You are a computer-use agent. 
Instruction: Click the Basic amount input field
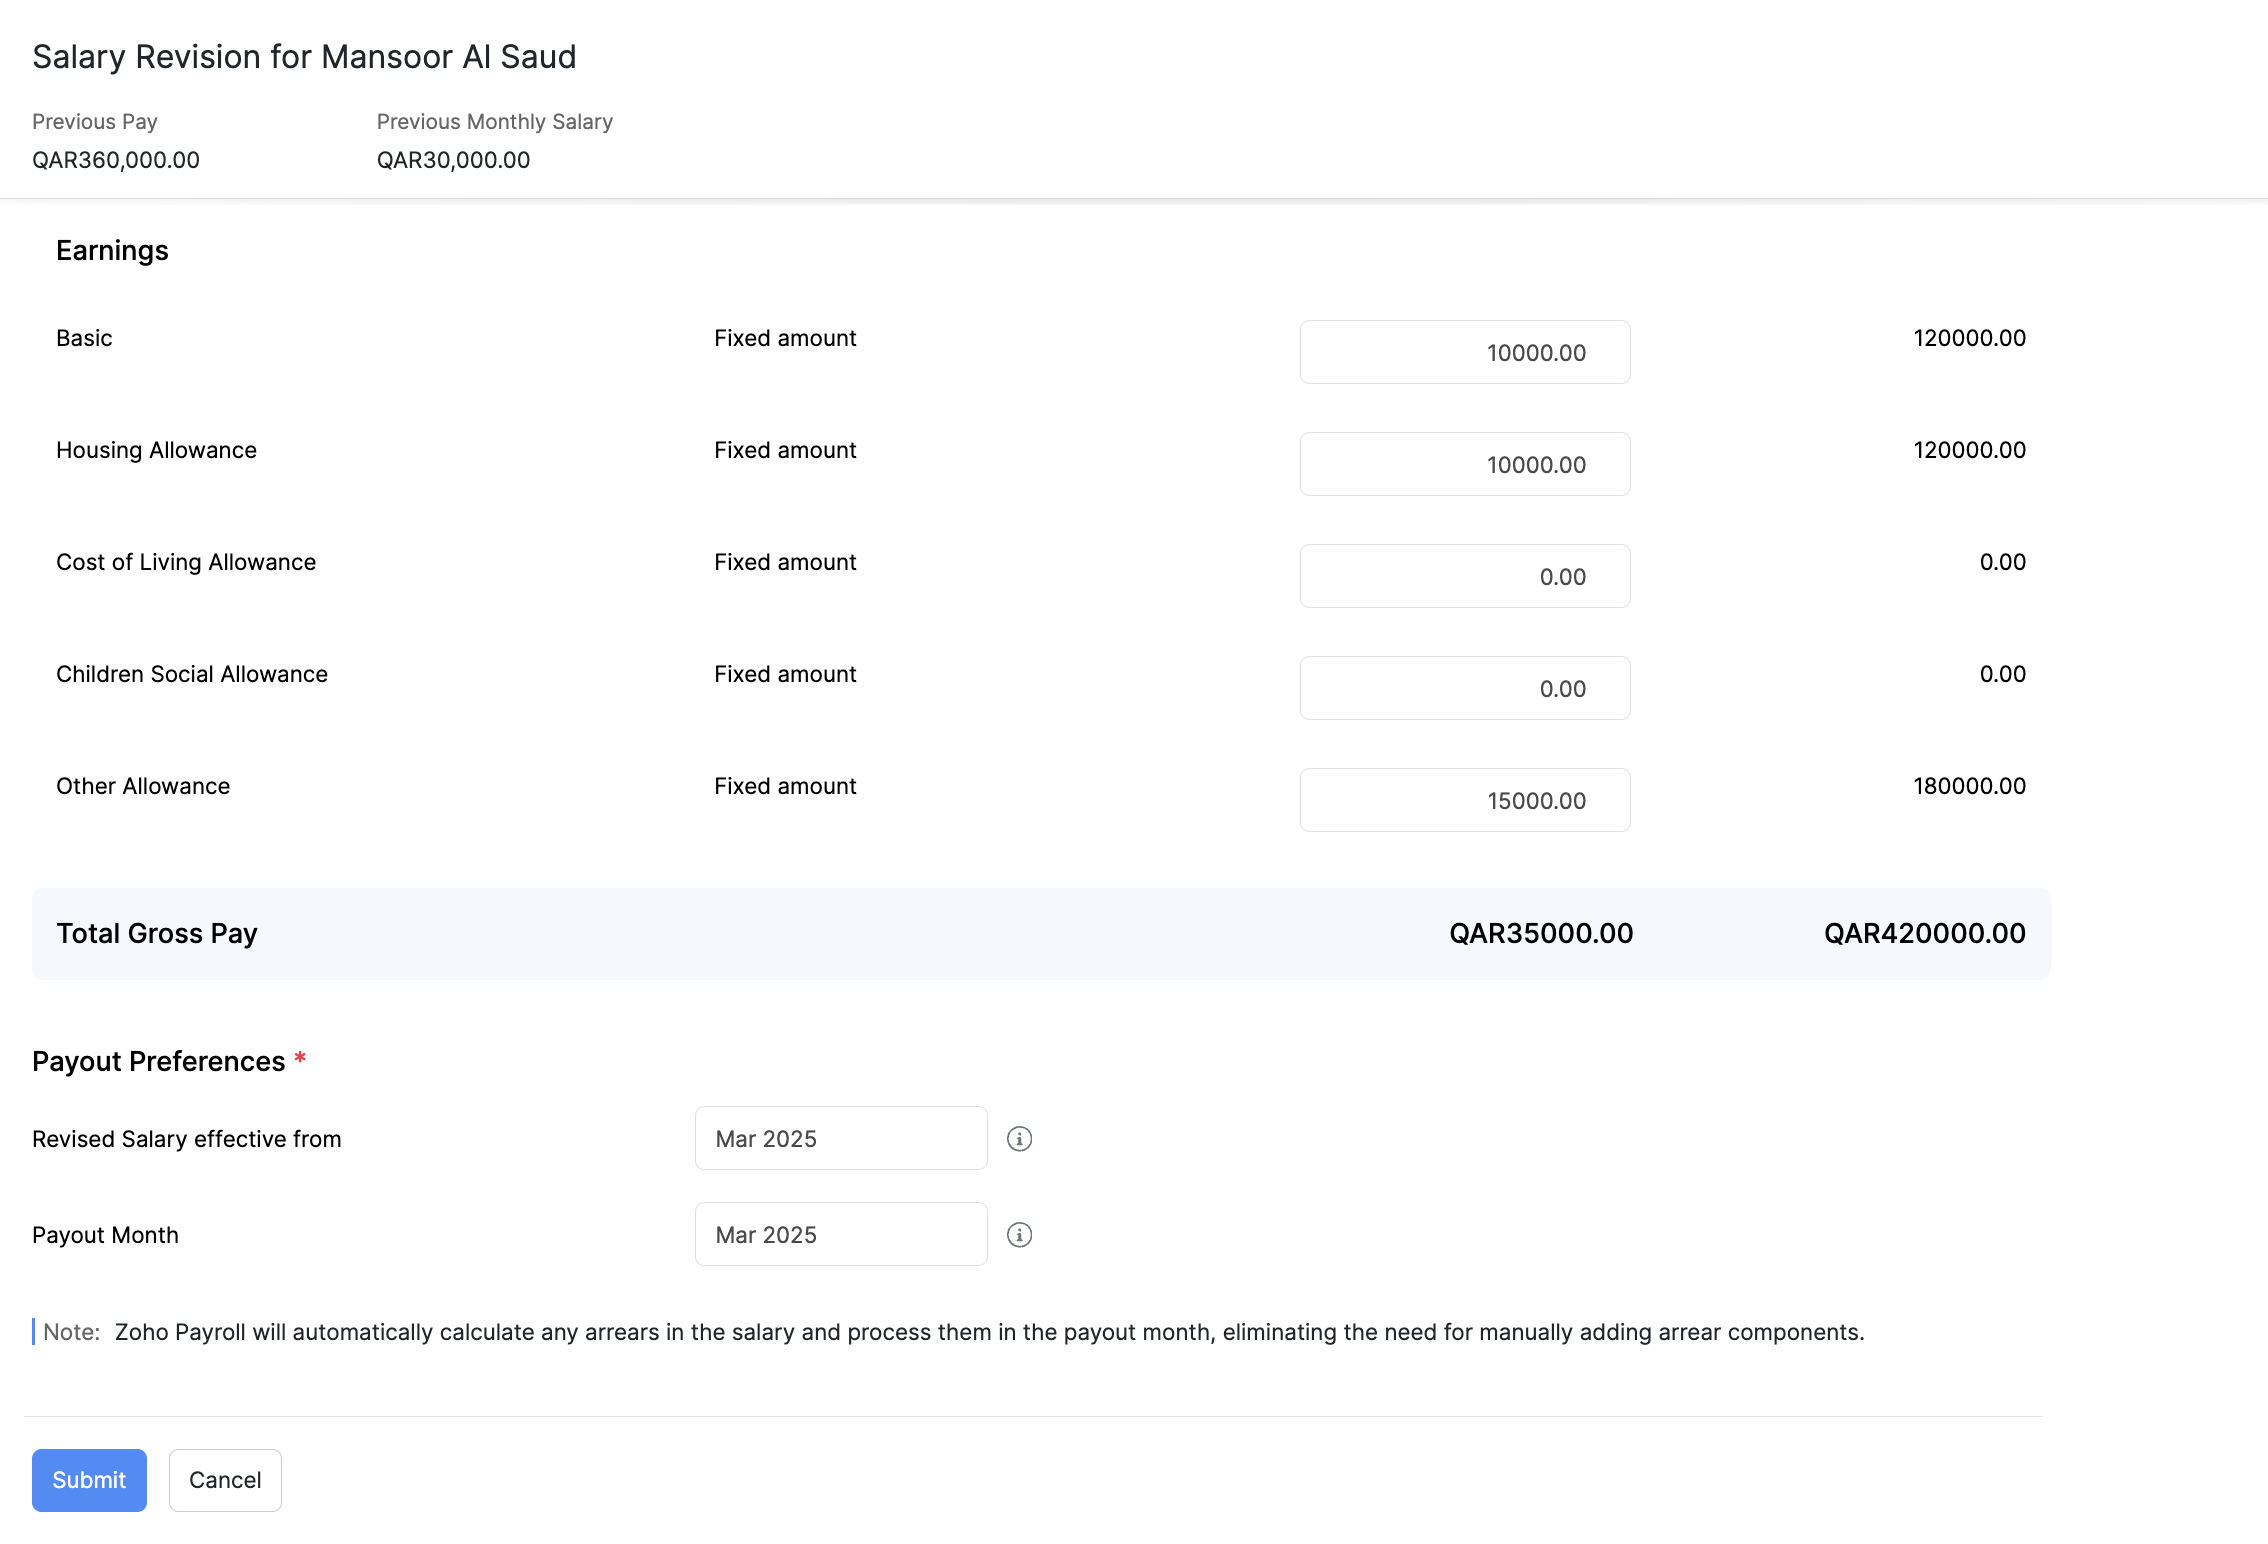click(1464, 352)
